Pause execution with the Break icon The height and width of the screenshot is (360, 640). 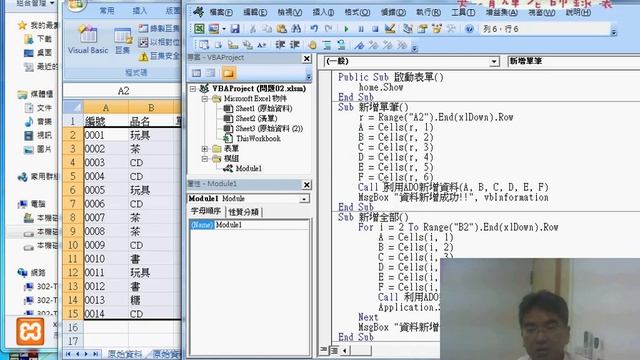[x=361, y=29]
